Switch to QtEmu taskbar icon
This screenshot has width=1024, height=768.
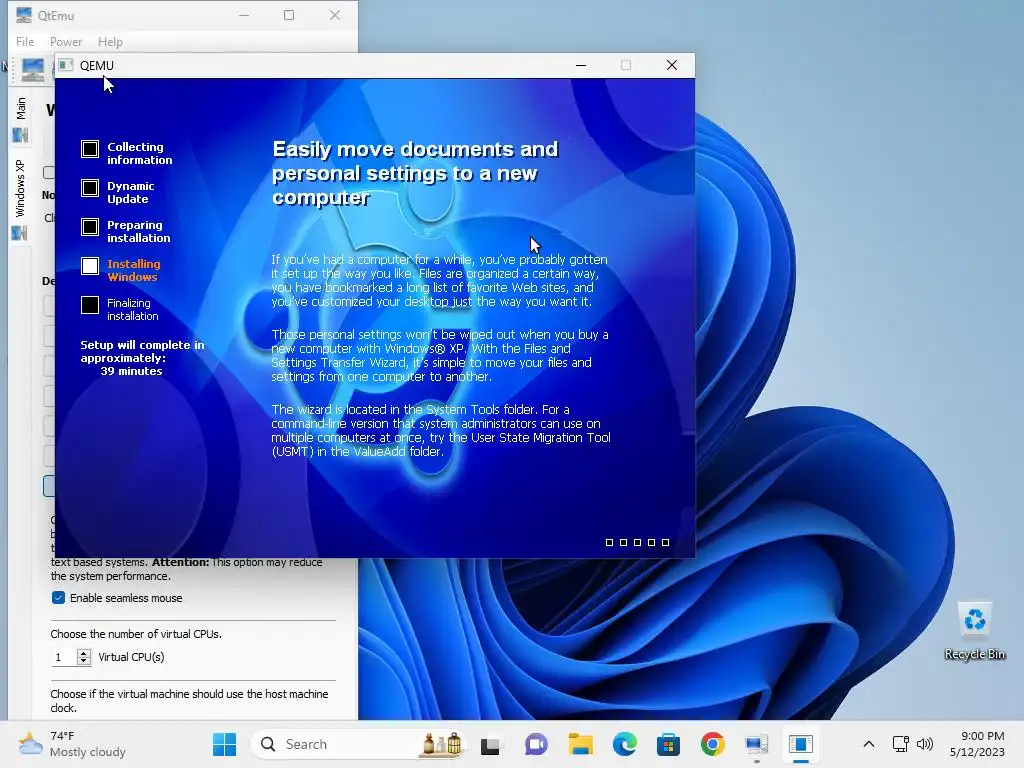pyautogui.click(x=756, y=744)
